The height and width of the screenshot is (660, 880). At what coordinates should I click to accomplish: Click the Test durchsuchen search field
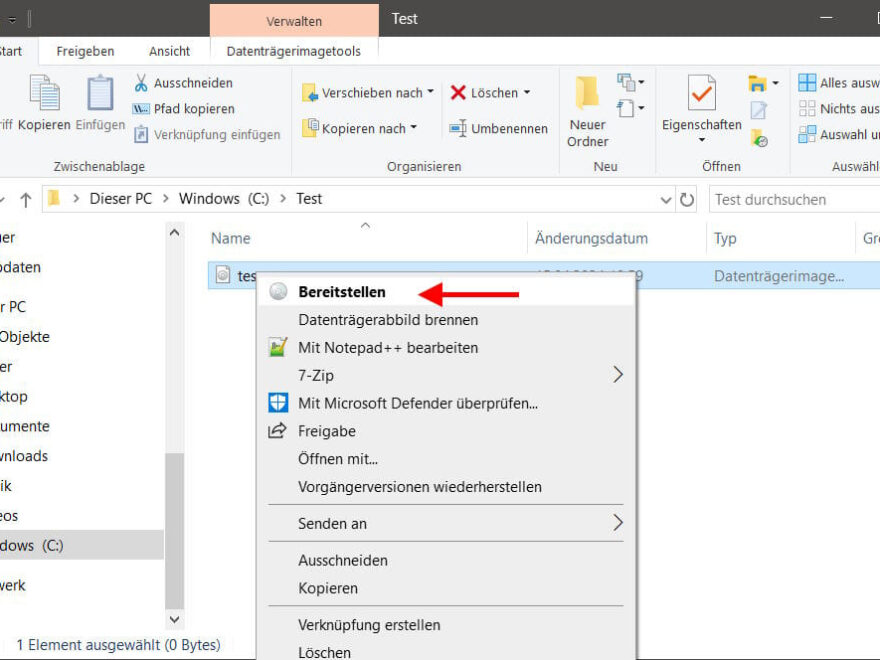click(790, 199)
